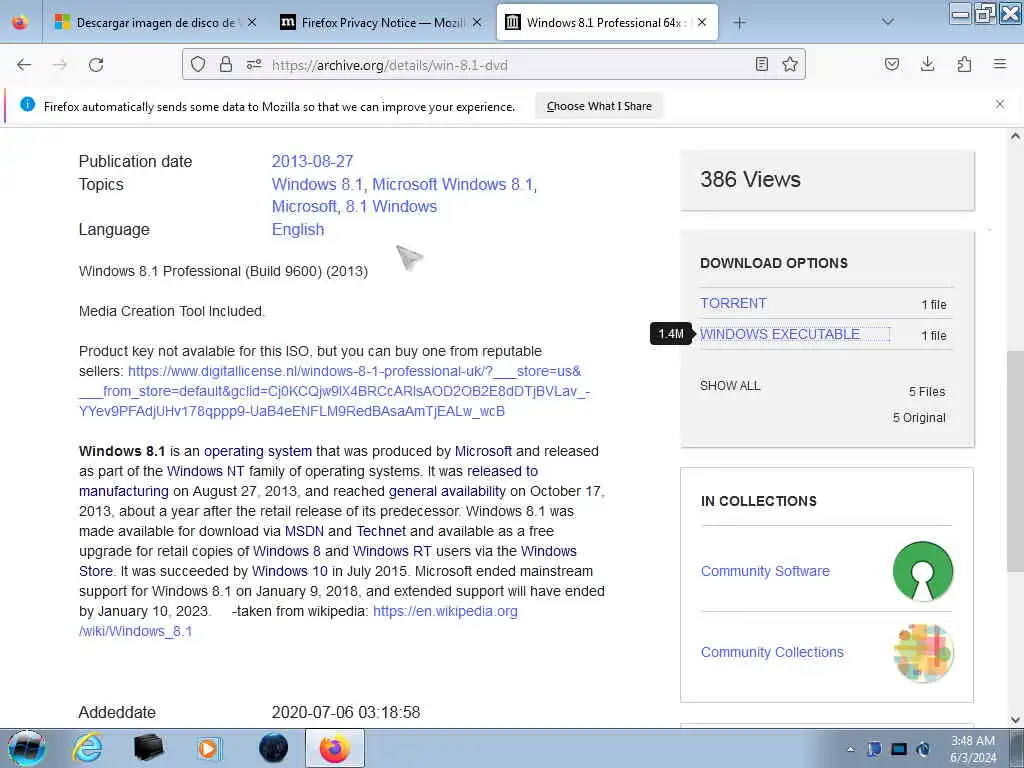Click the Choose What I Share button

(599, 106)
